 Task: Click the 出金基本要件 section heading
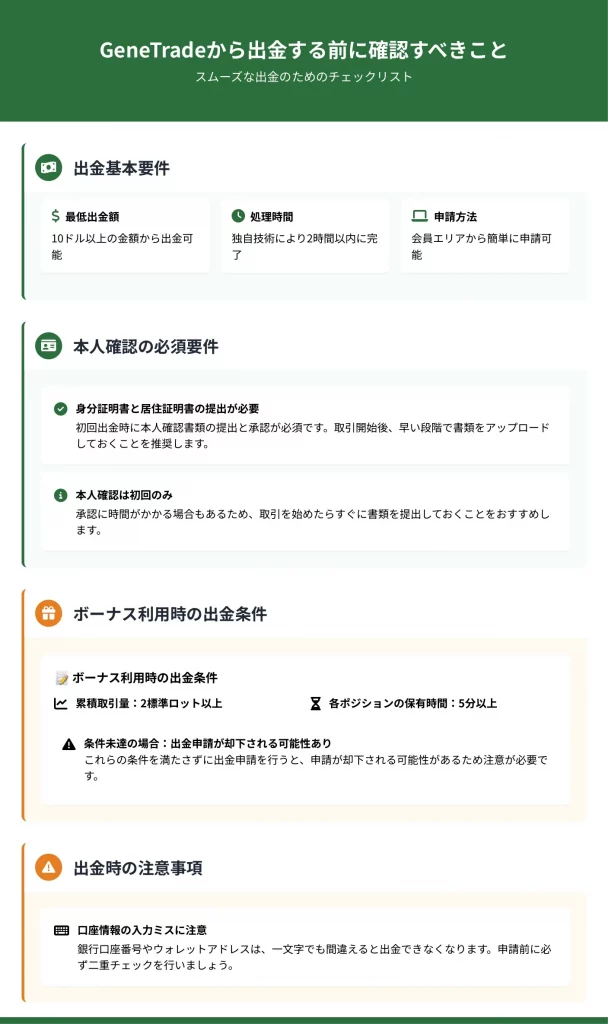121,168
